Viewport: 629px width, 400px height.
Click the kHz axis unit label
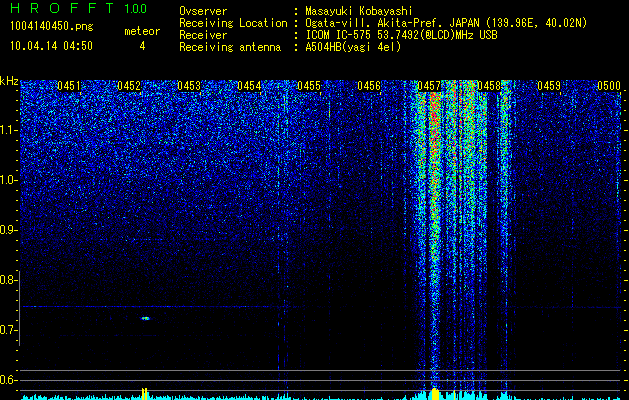pos(9,81)
